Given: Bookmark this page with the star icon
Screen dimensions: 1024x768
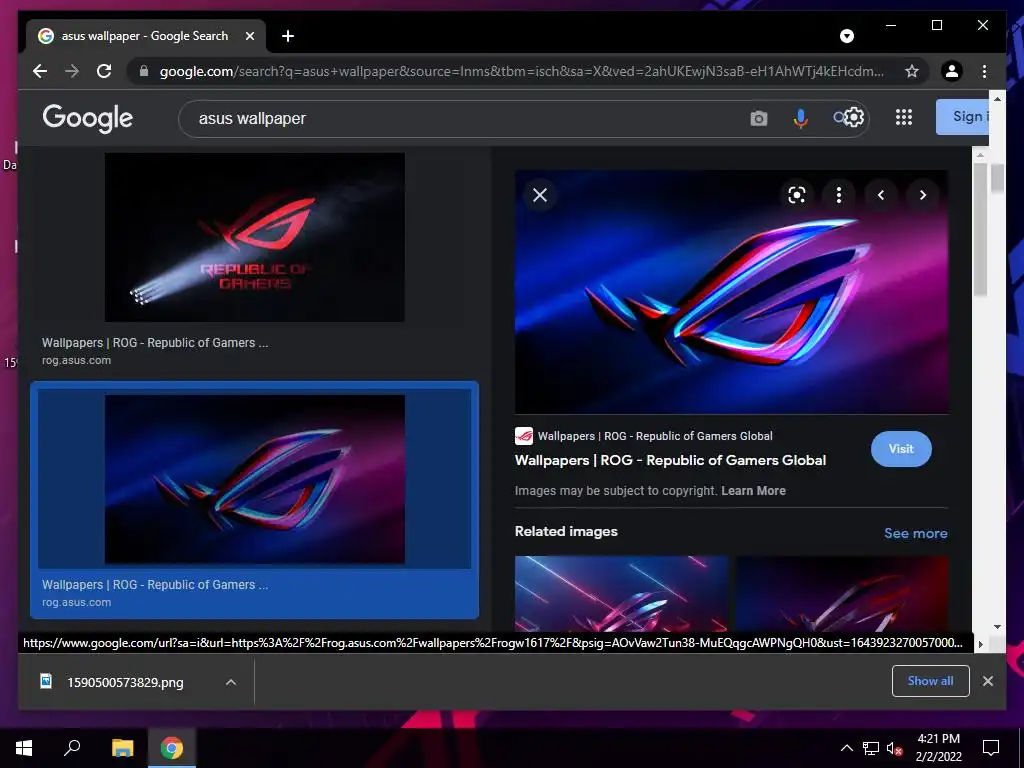Looking at the screenshot, I should click(912, 71).
